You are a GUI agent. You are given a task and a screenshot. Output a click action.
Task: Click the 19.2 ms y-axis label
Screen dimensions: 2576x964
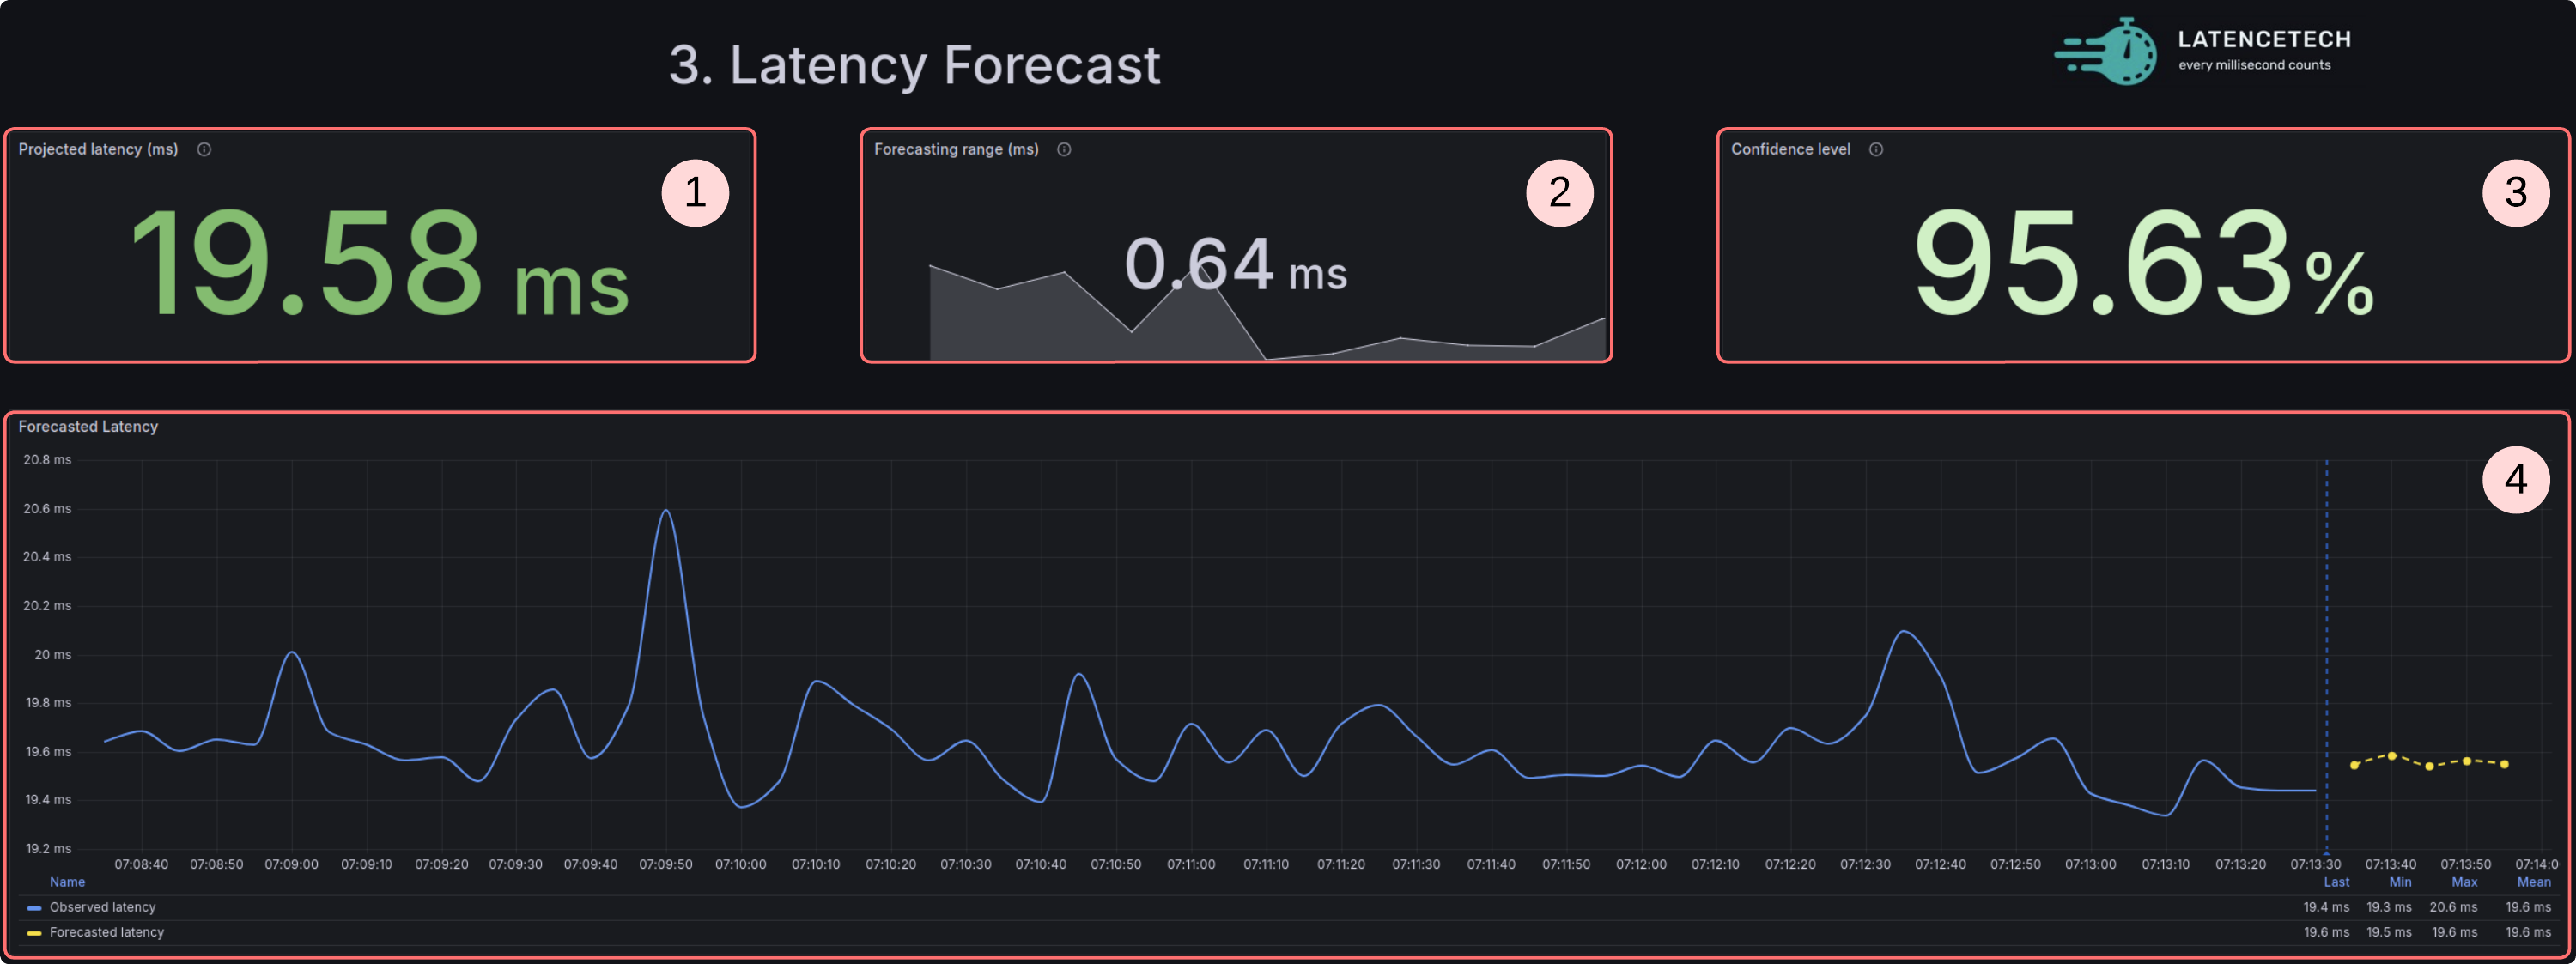coord(48,849)
